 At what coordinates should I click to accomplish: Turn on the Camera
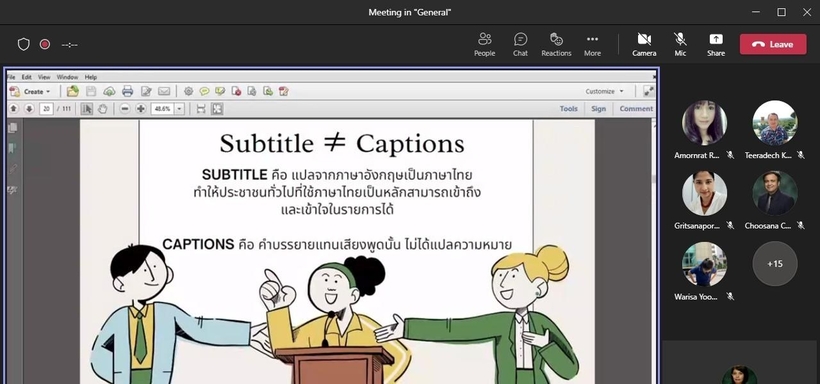644,44
